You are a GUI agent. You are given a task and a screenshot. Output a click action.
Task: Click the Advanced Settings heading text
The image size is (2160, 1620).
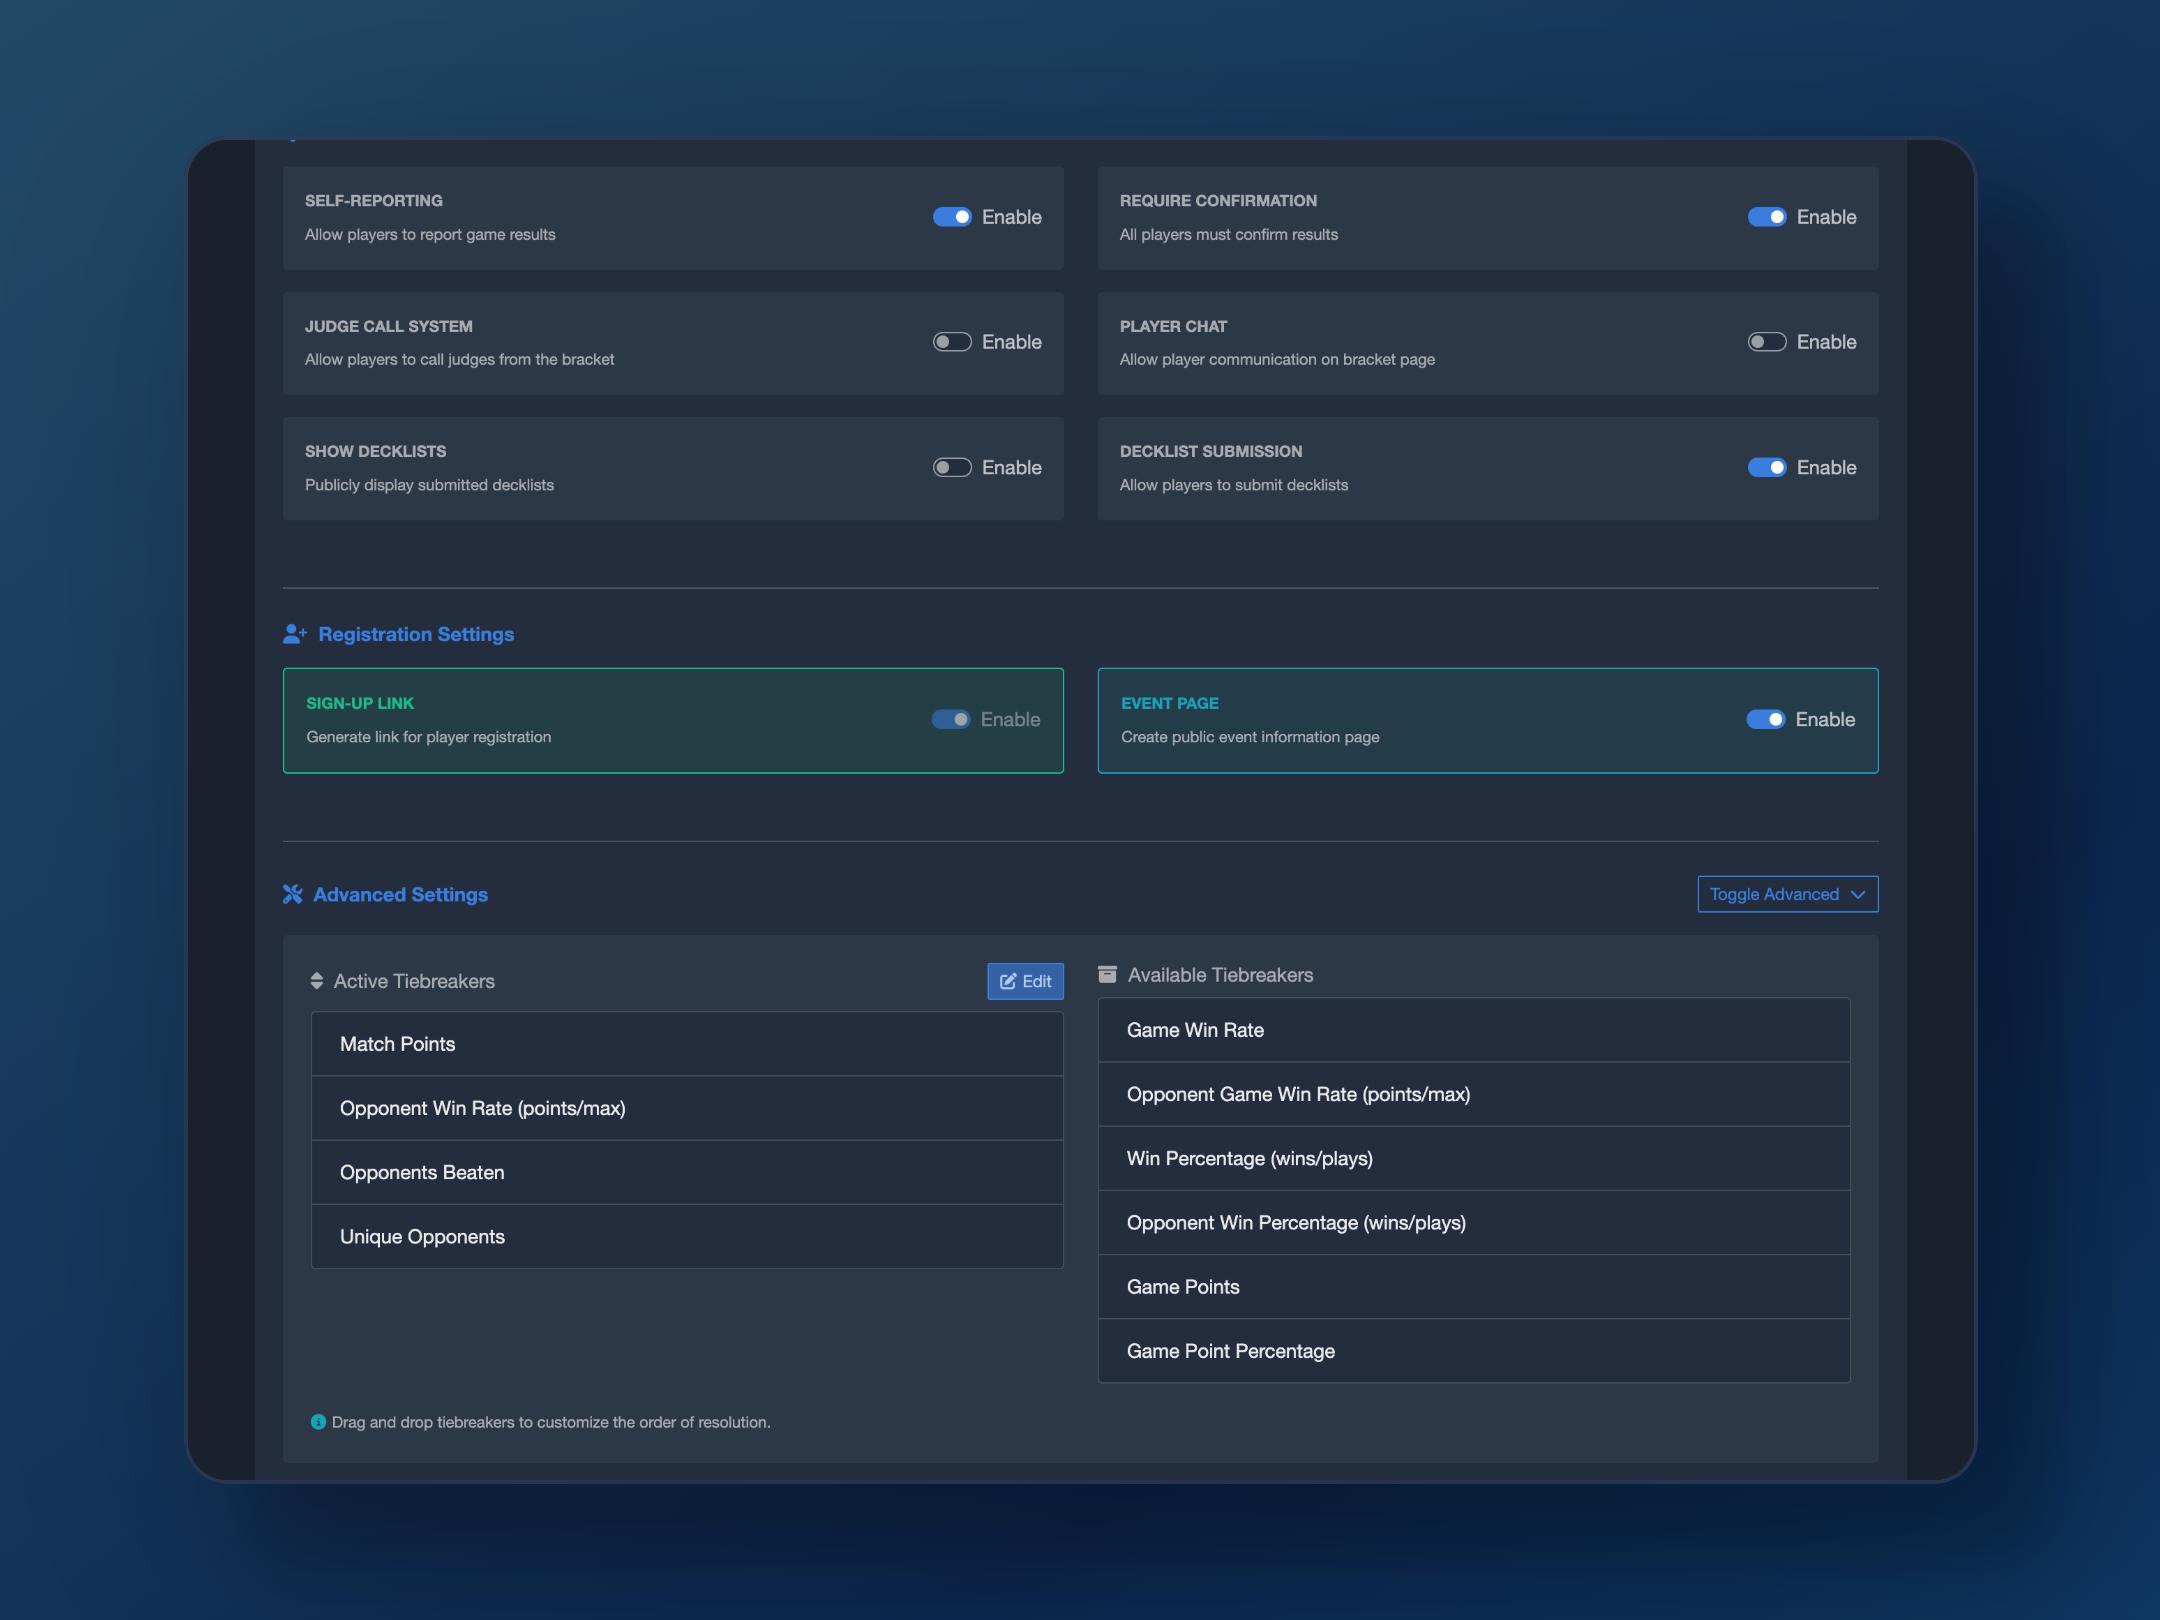[x=400, y=894]
